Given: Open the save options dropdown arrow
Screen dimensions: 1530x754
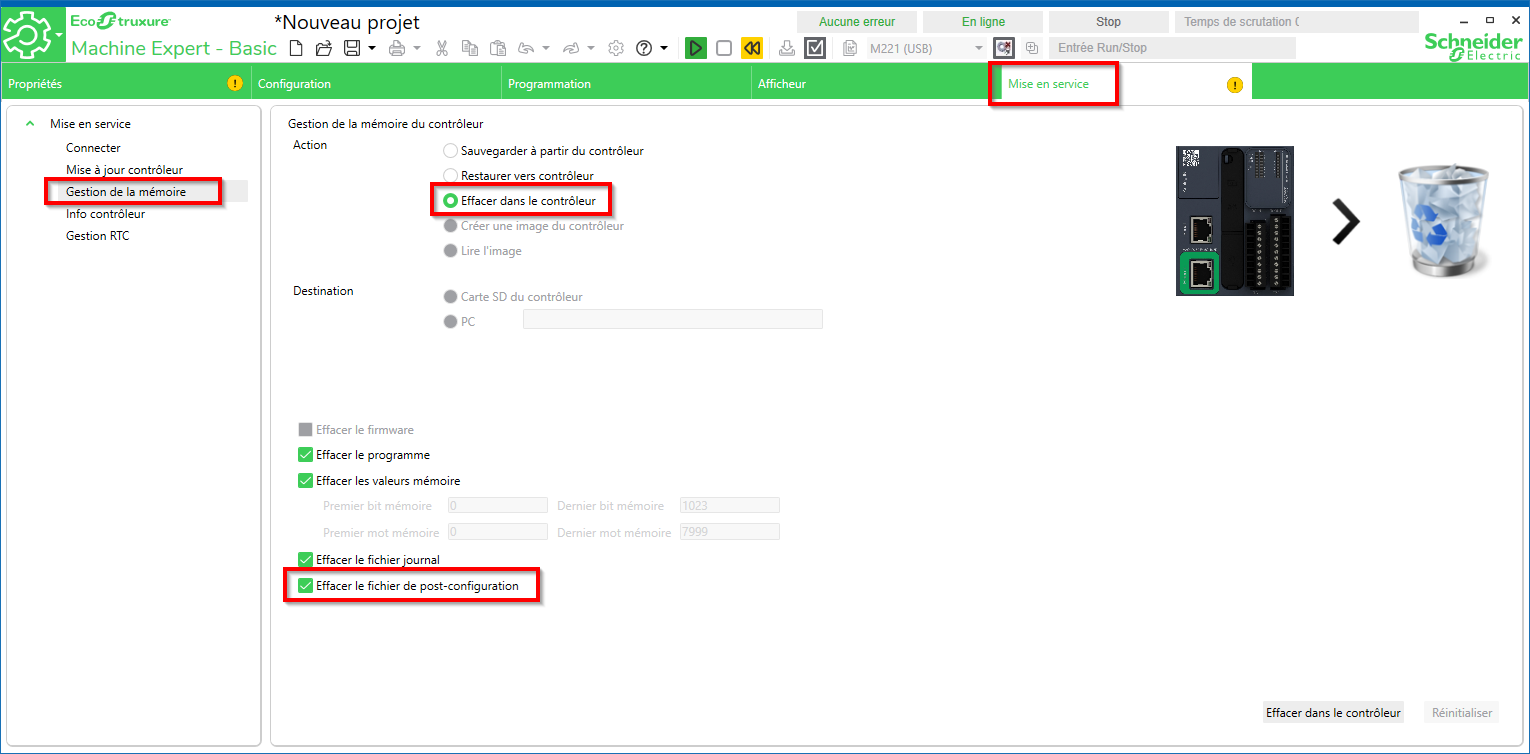Looking at the screenshot, I should point(372,48).
